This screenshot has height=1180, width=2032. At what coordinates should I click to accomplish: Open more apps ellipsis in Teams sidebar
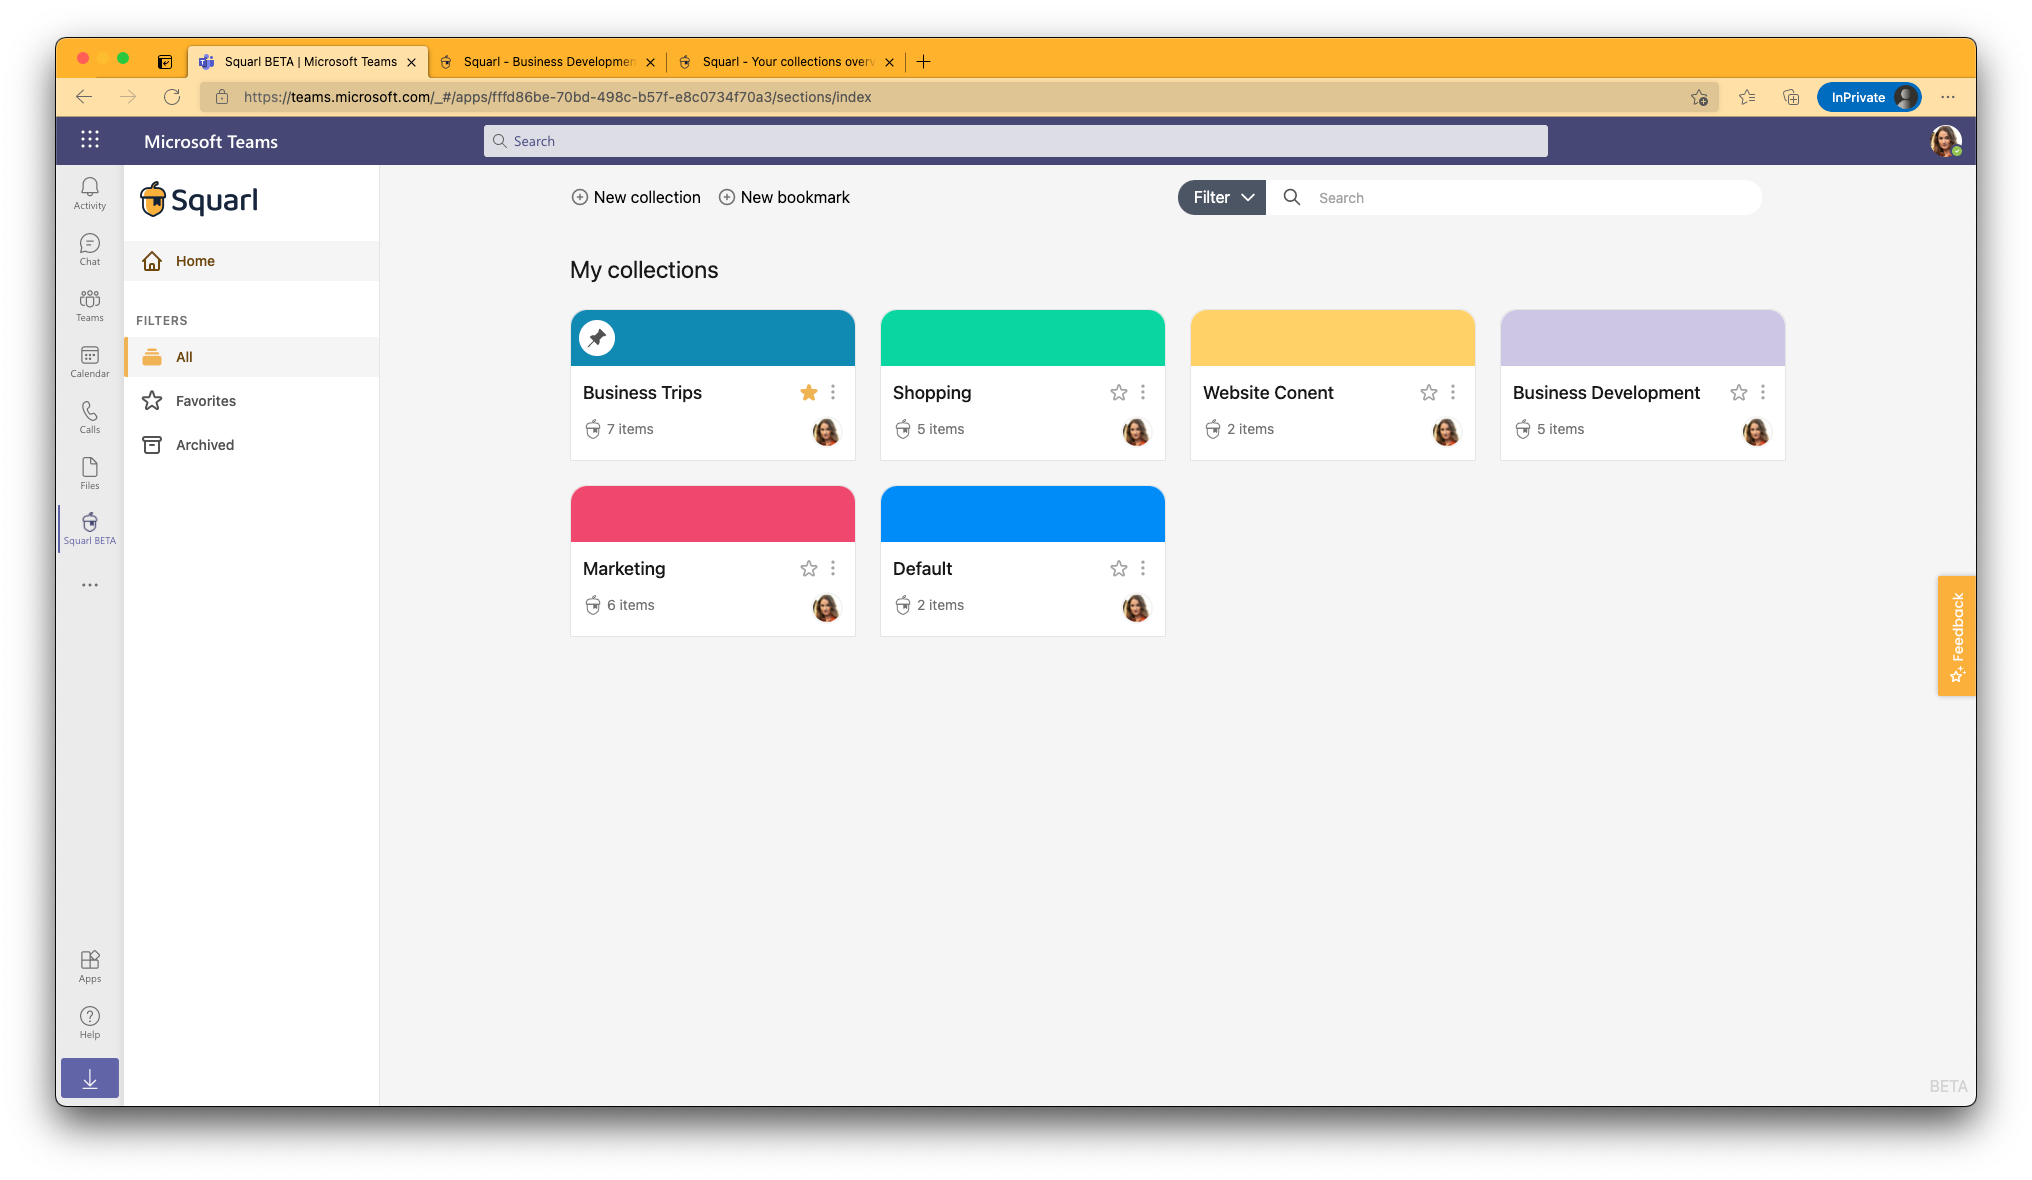pyautogui.click(x=90, y=585)
